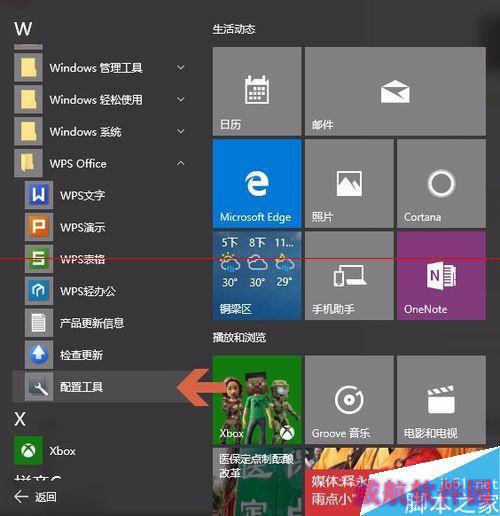Expand Windows 系统 folder chevron
The height and width of the screenshot is (516, 500).
coord(180,131)
